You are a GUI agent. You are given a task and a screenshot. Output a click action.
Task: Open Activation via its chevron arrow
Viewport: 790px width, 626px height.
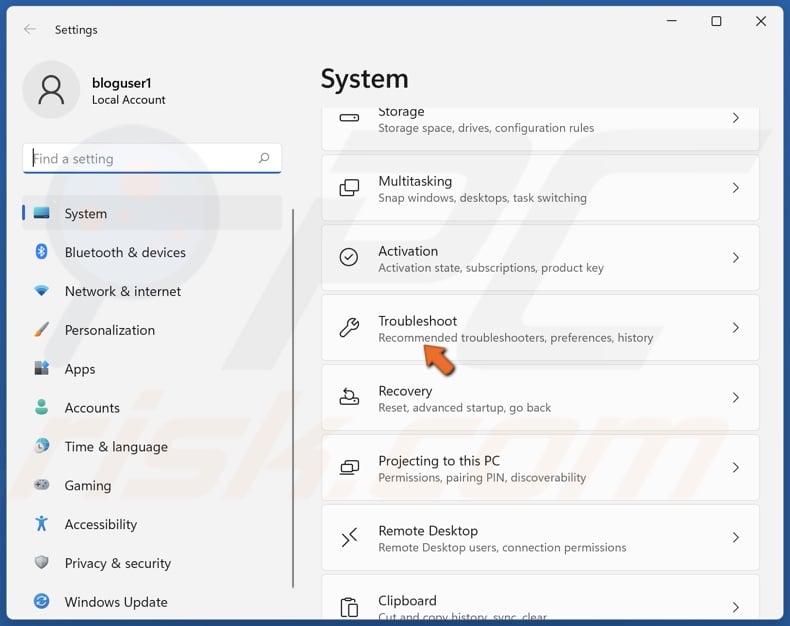pos(736,258)
